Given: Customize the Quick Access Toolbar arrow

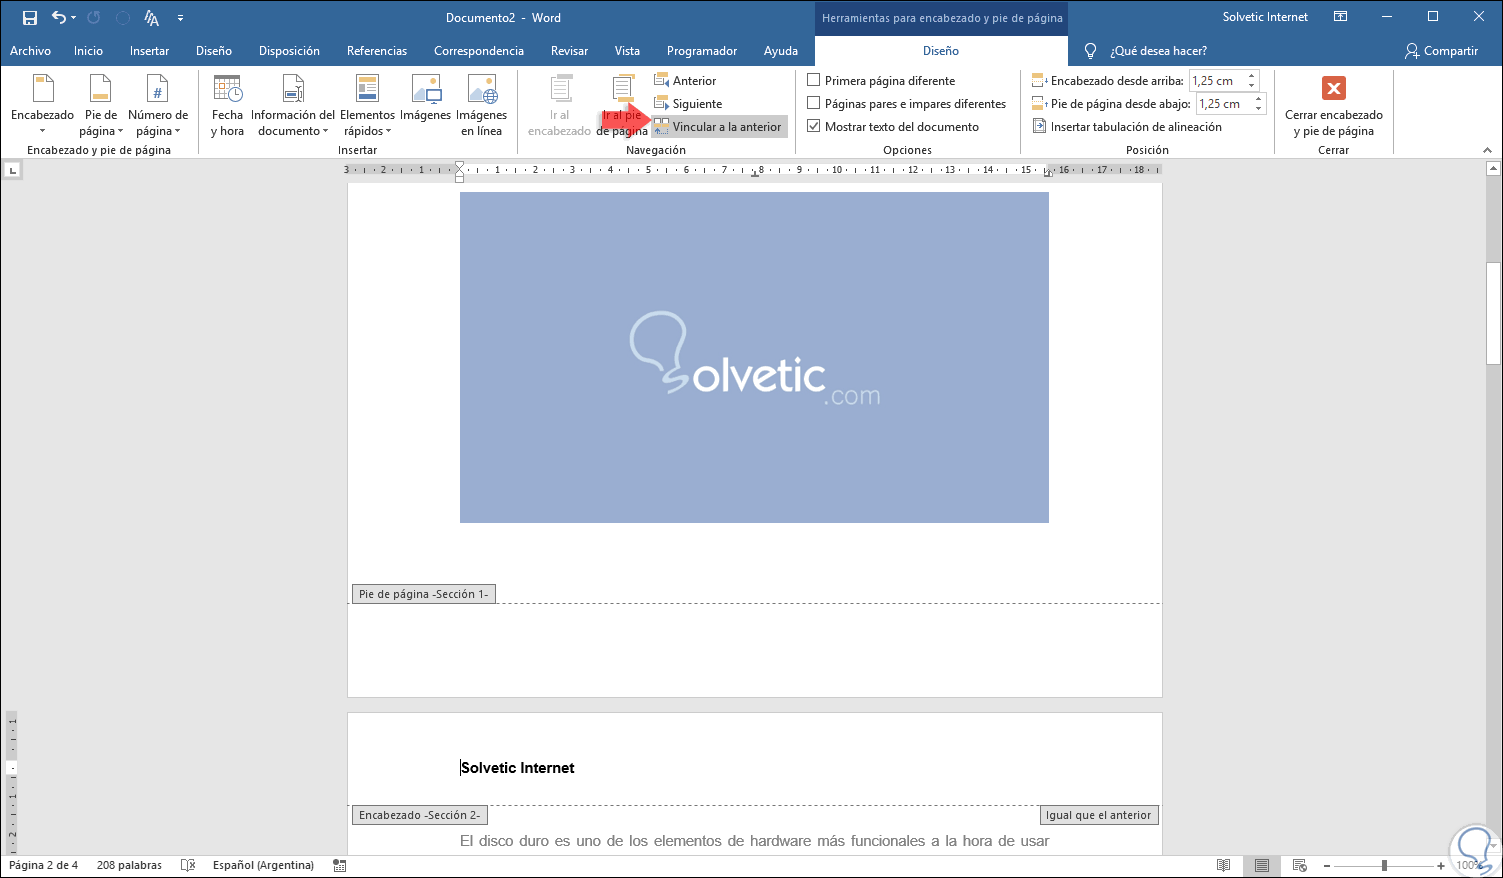Looking at the screenshot, I should click(180, 18).
